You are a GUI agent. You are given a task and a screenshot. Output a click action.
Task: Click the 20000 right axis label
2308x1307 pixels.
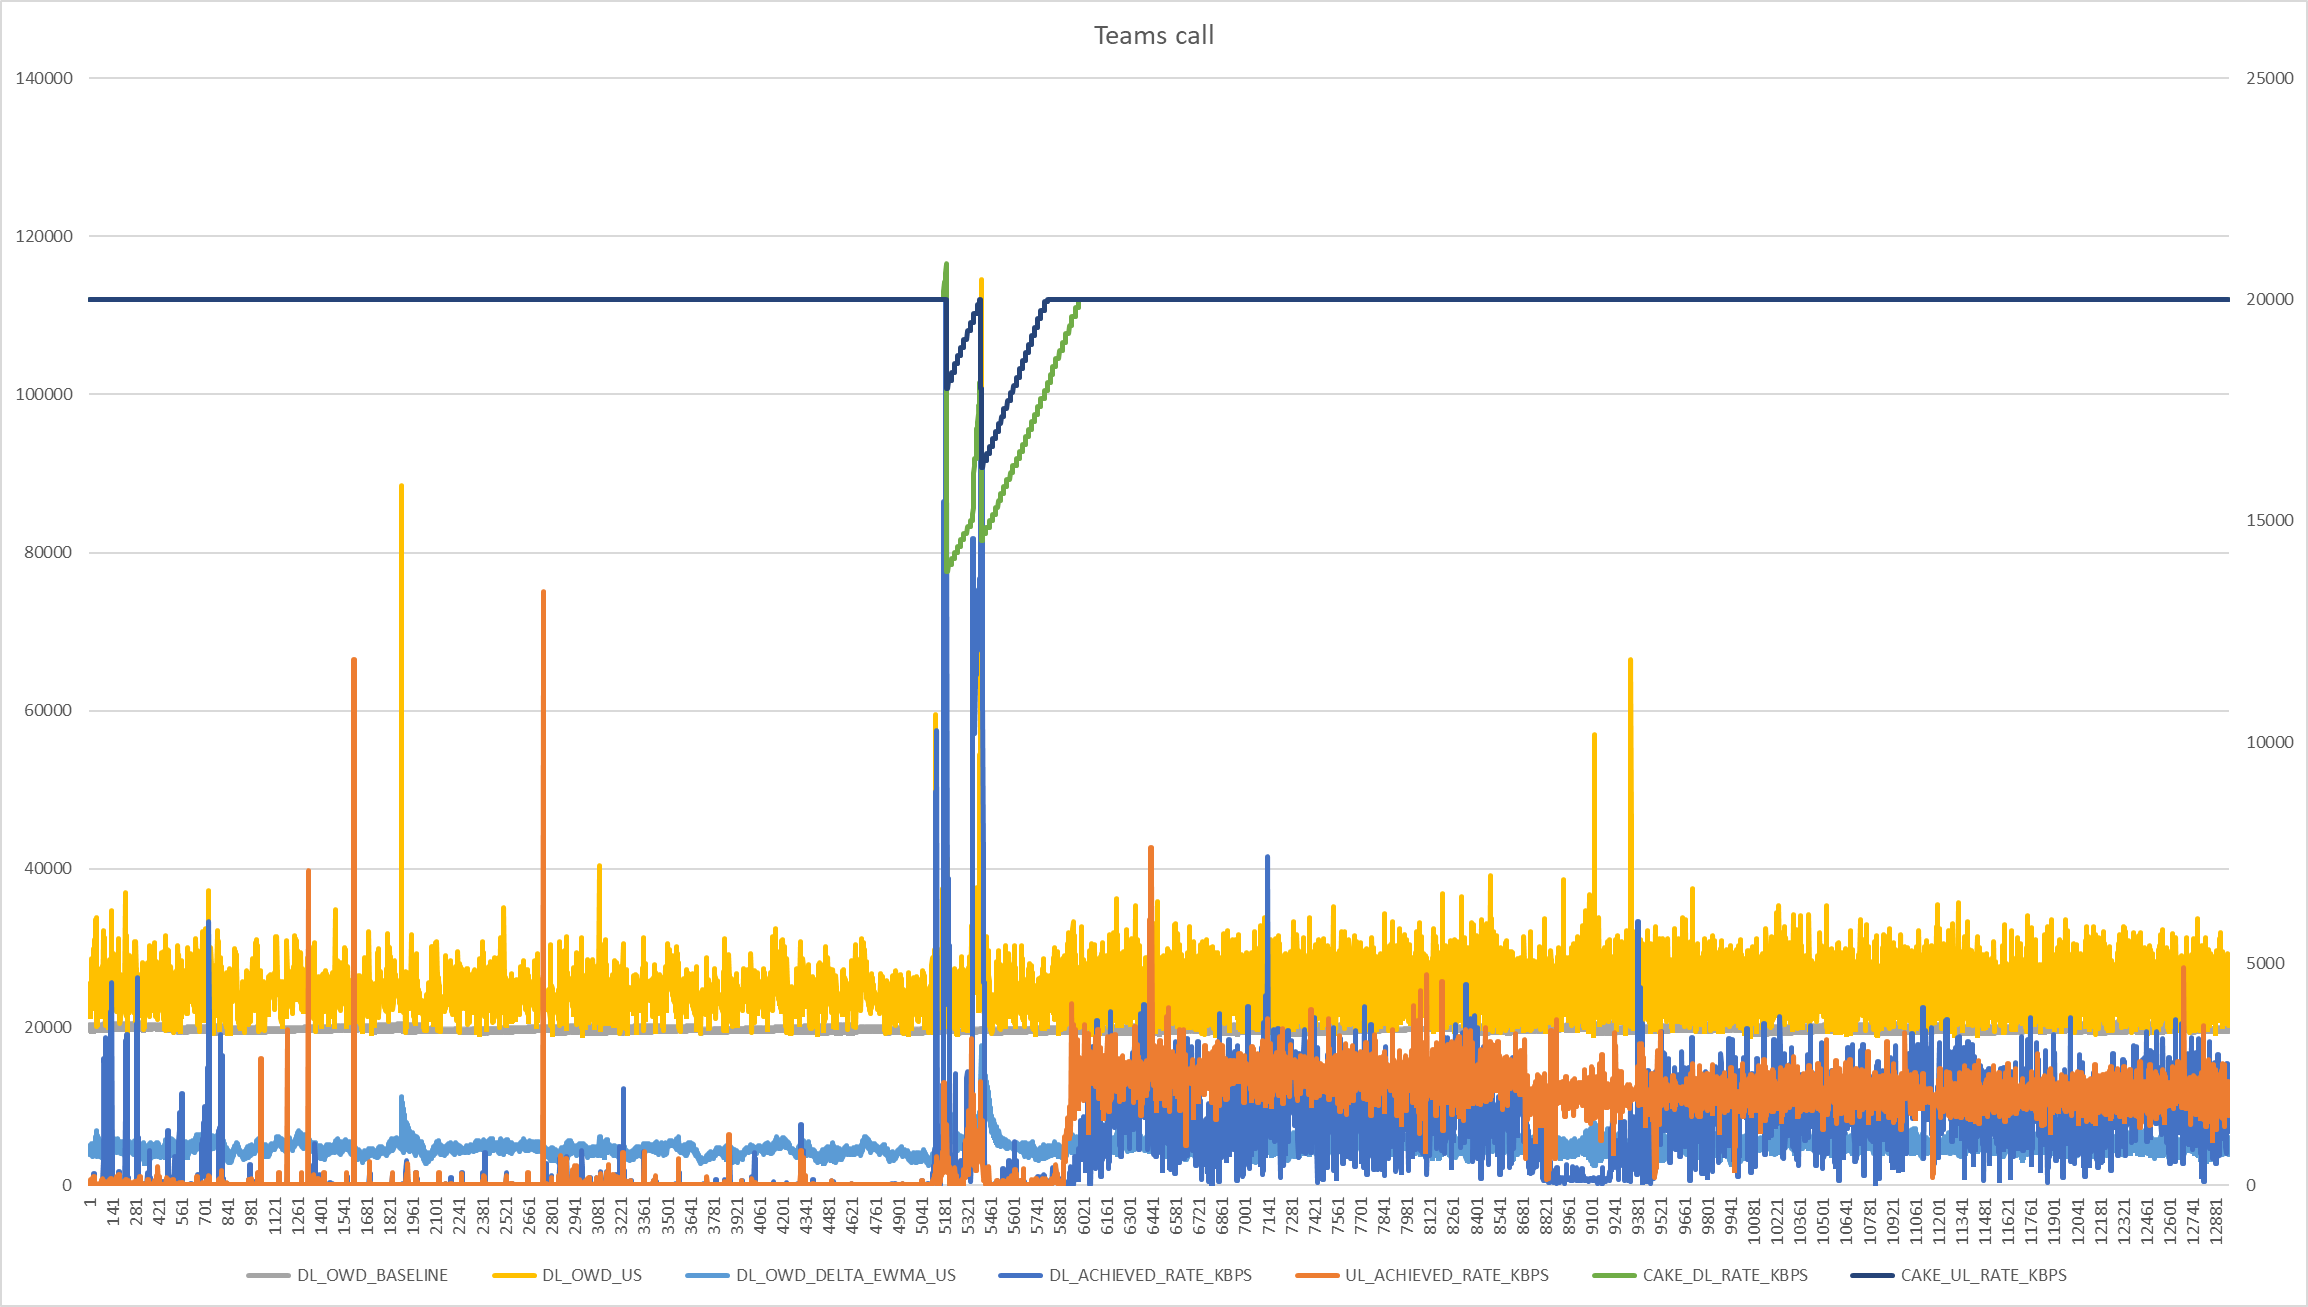[x=2270, y=299]
